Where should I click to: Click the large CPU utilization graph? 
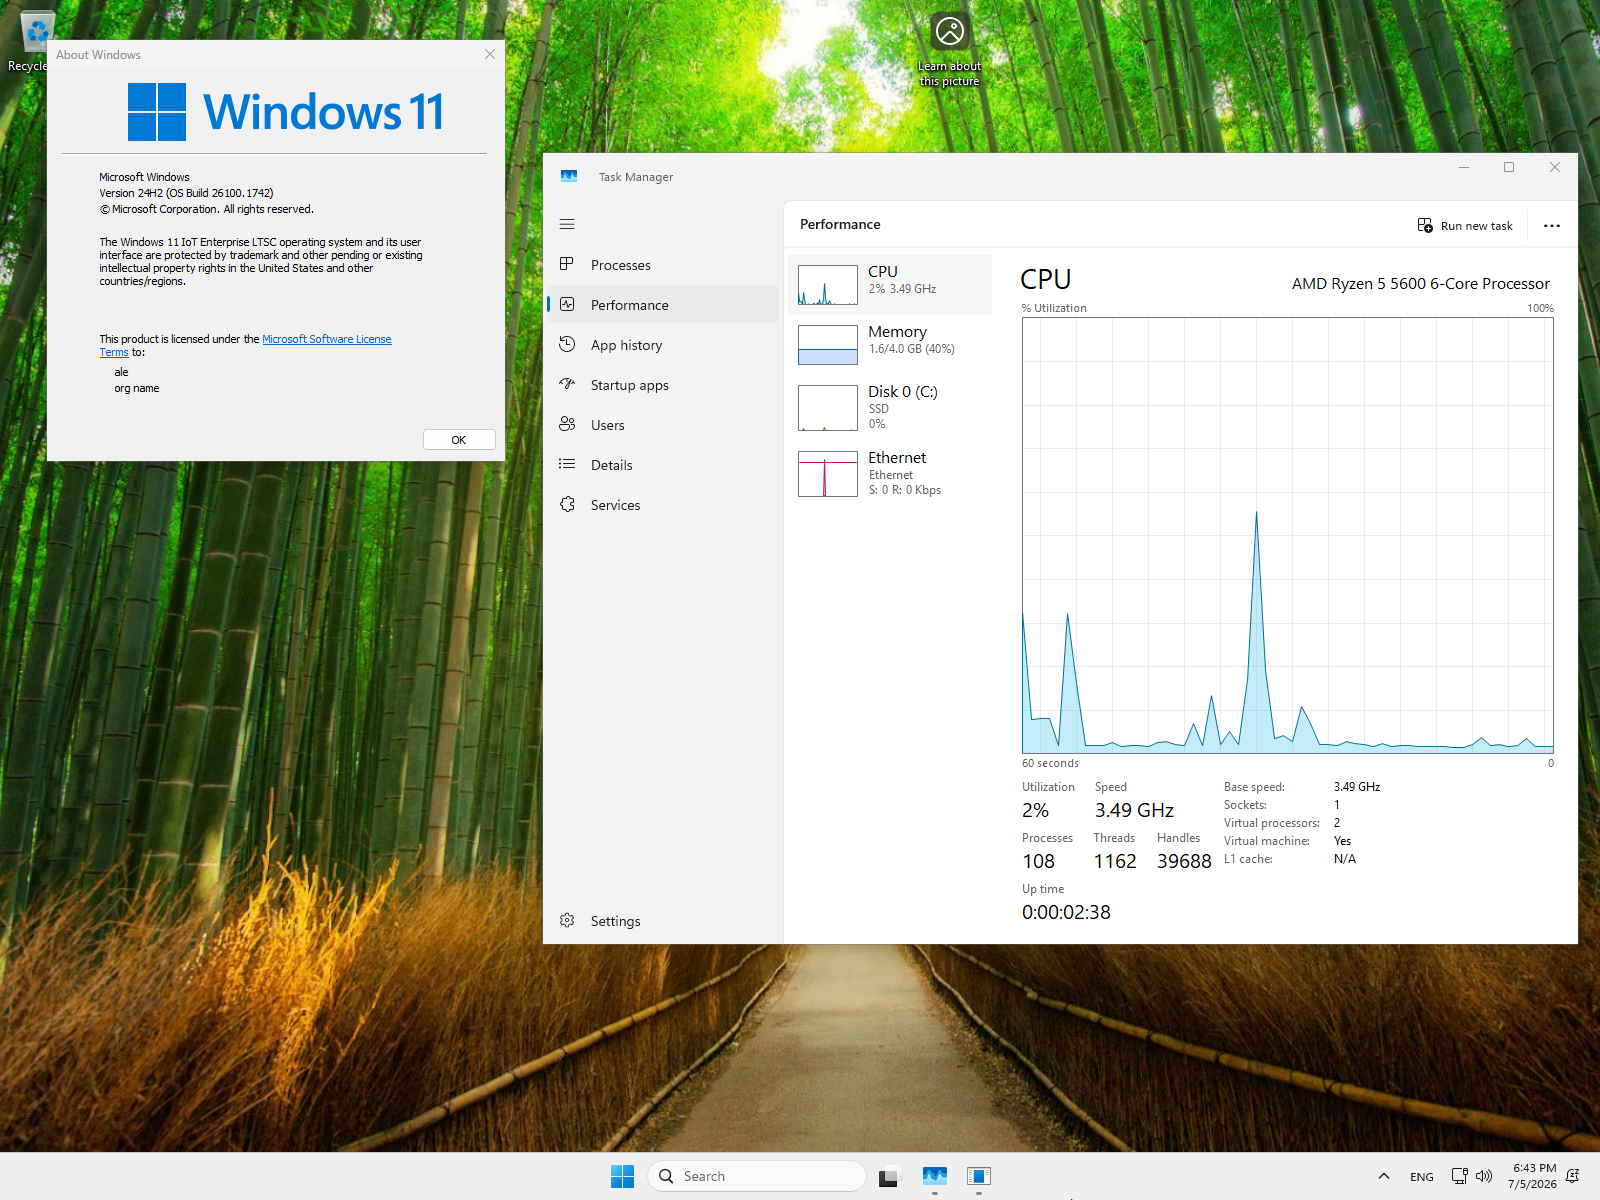point(1288,536)
